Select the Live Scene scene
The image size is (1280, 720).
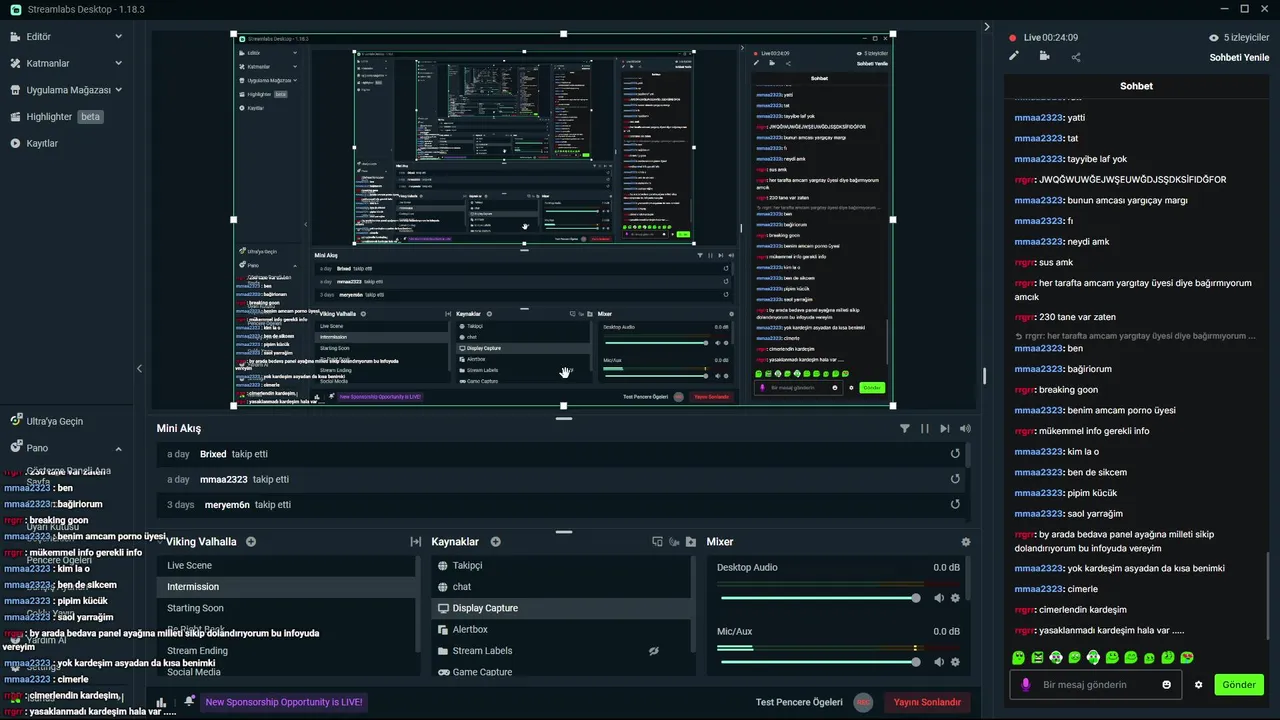286,566
